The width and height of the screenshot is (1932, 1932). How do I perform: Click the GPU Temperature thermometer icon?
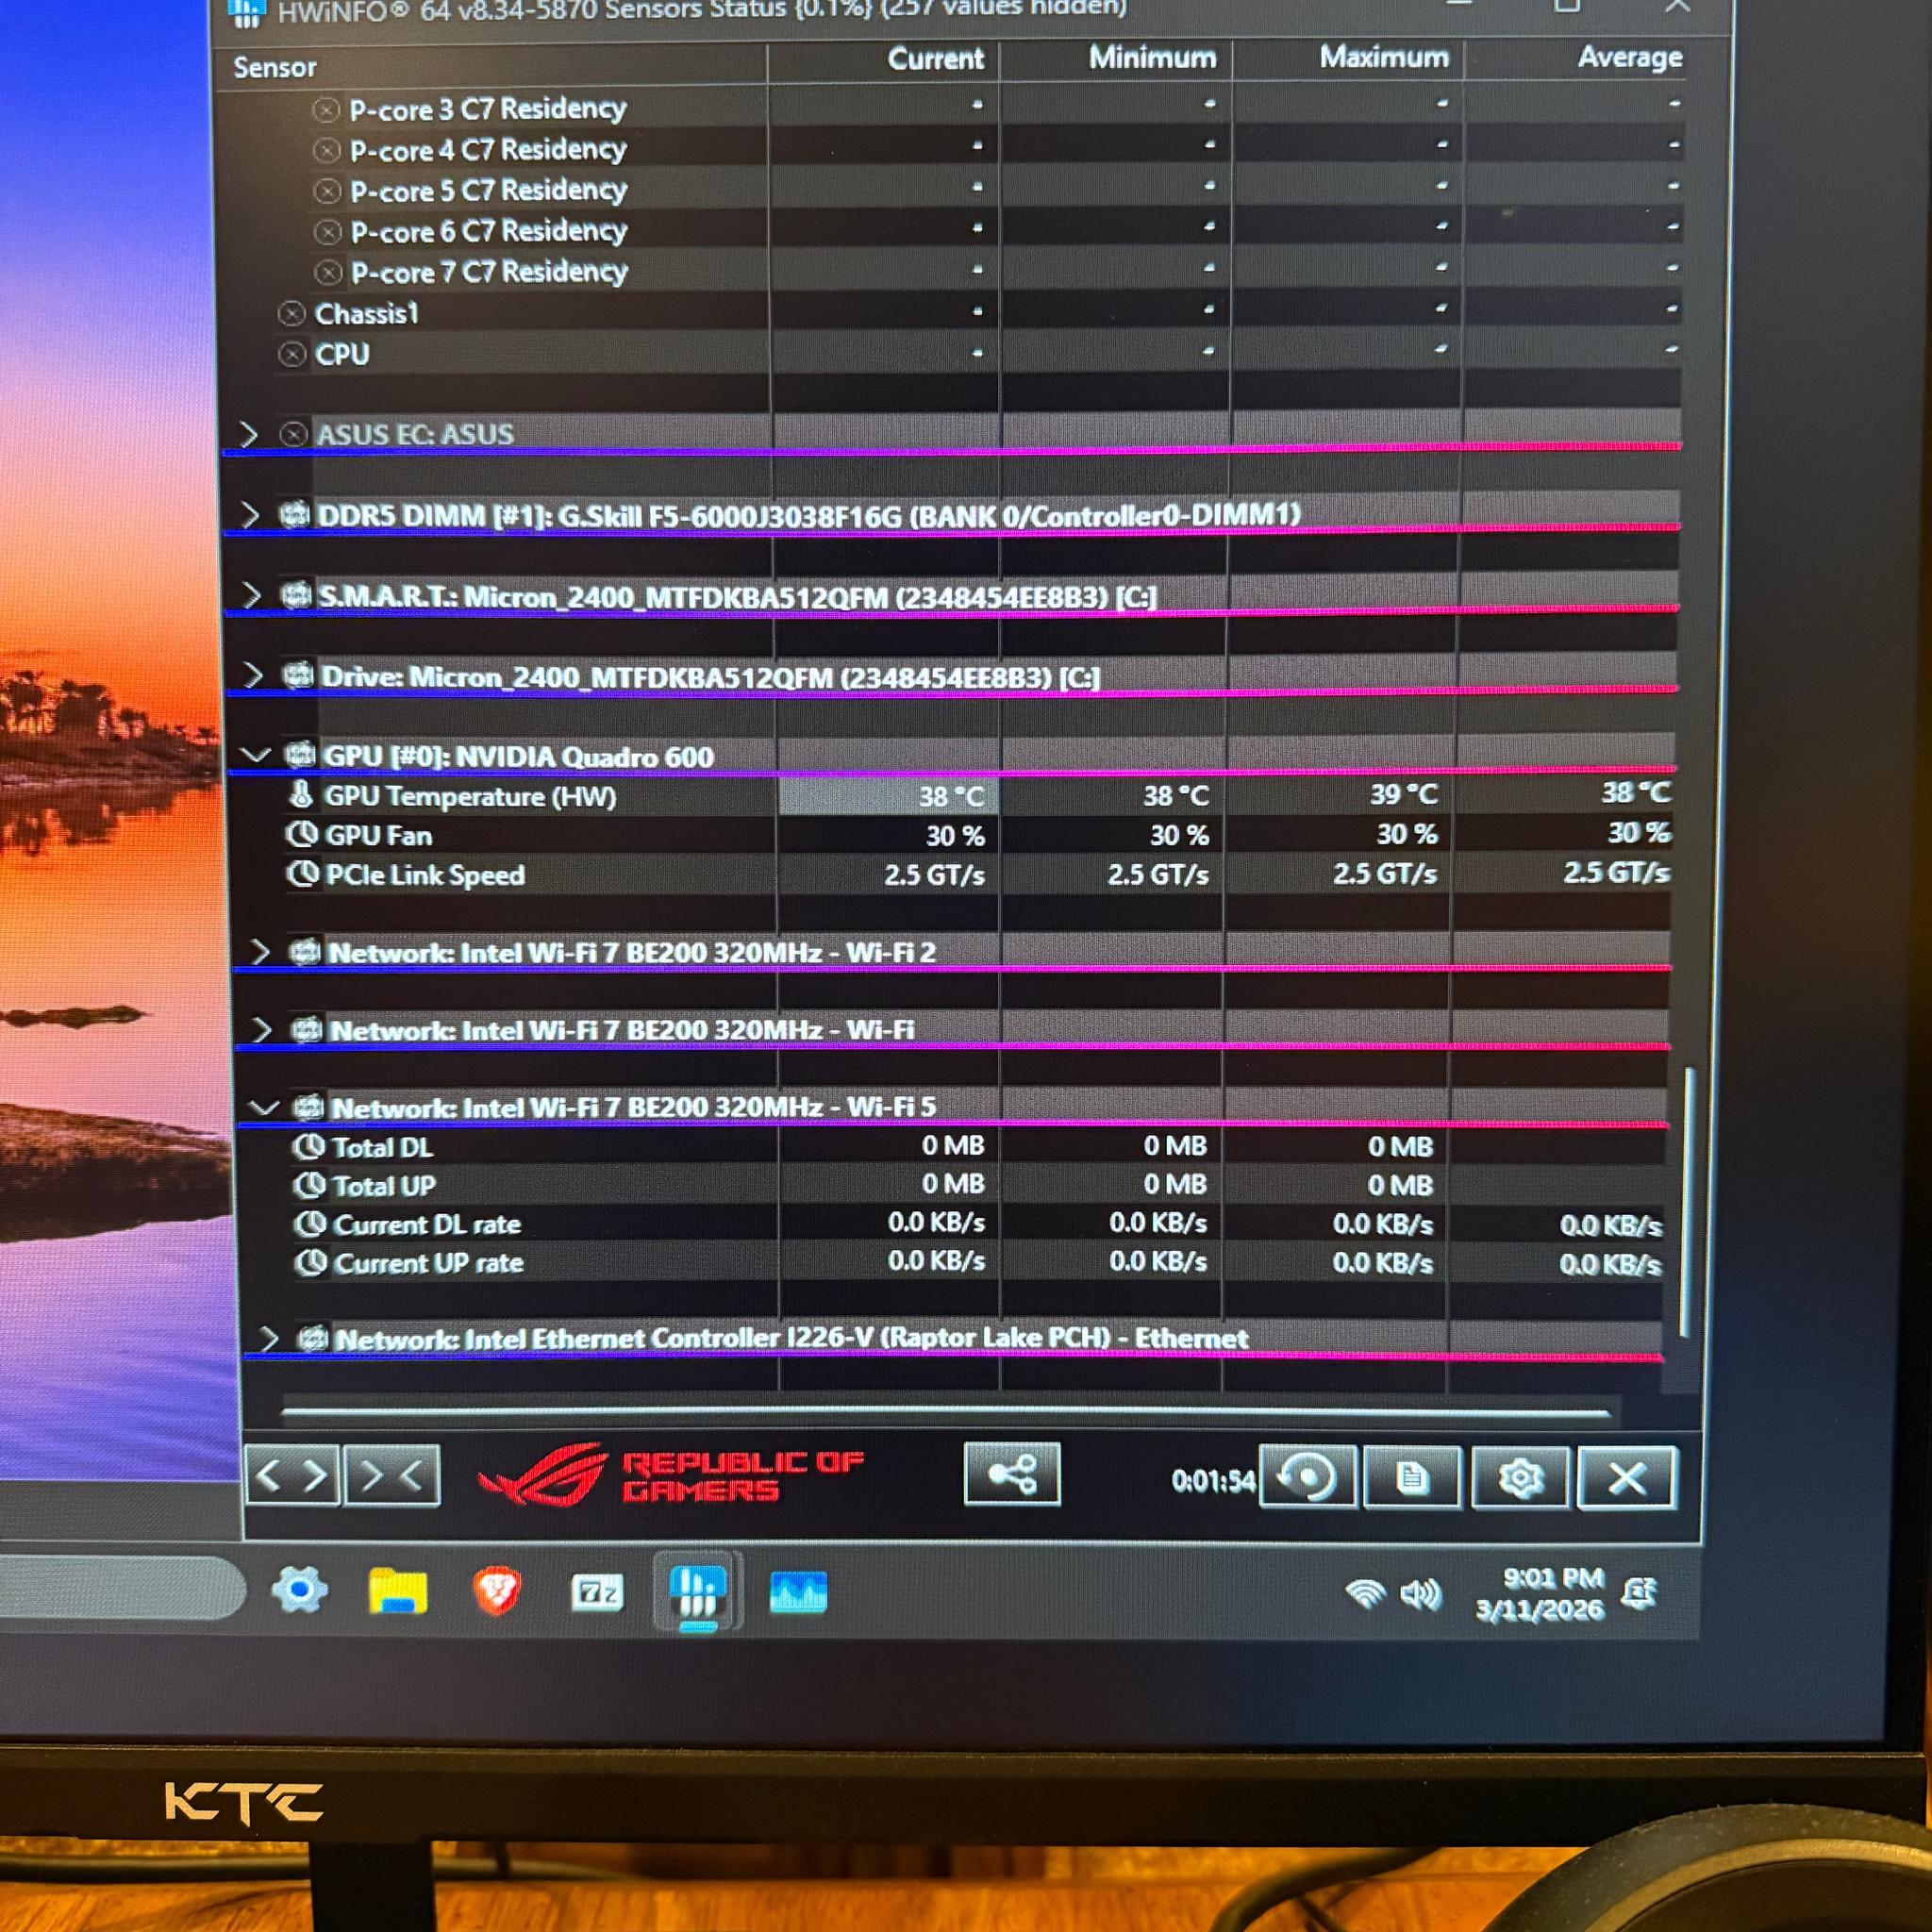coord(301,795)
